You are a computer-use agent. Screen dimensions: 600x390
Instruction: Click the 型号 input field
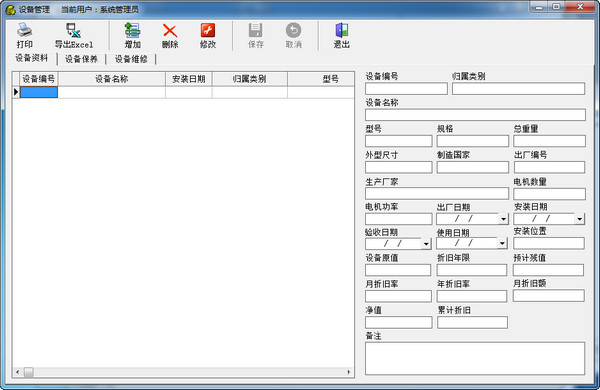click(398, 141)
